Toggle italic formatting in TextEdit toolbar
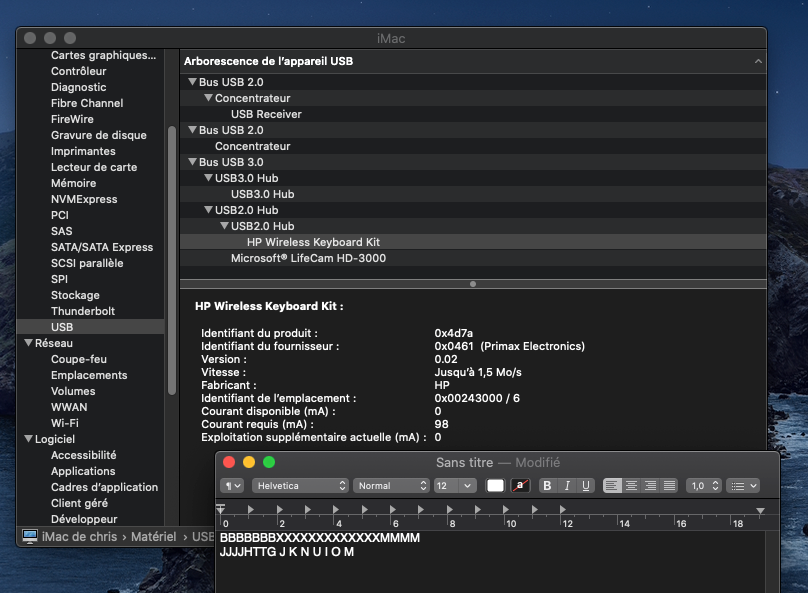The image size is (808, 593). click(x=567, y=486)
